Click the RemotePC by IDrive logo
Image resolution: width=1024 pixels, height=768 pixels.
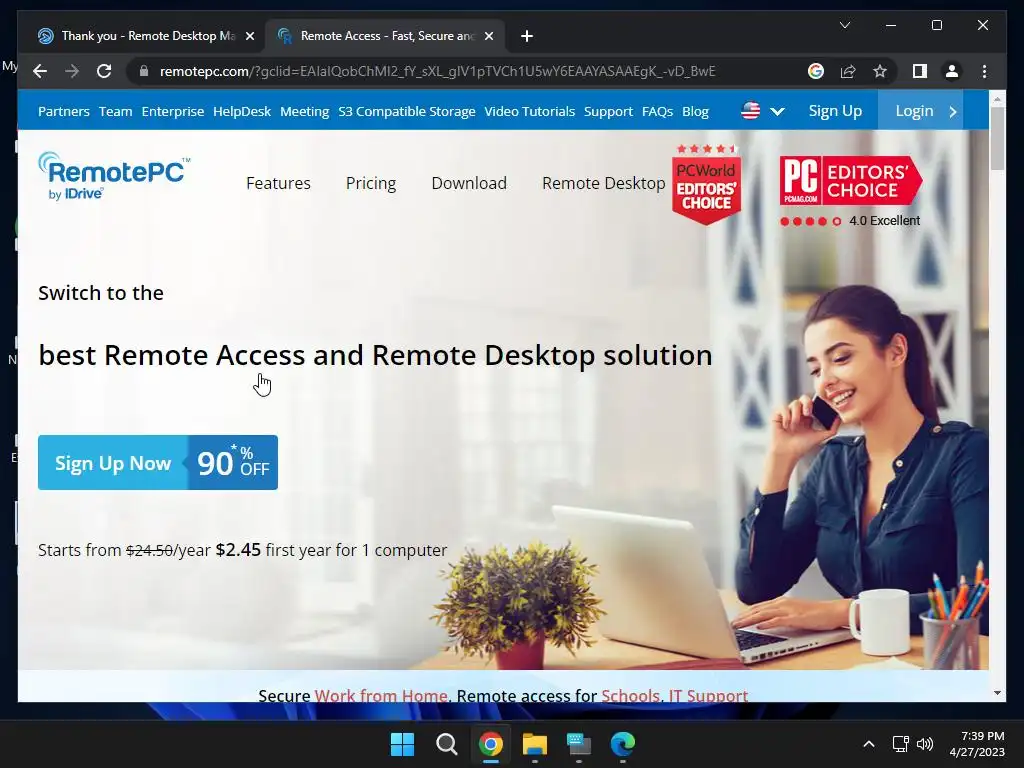click(114, 176)
